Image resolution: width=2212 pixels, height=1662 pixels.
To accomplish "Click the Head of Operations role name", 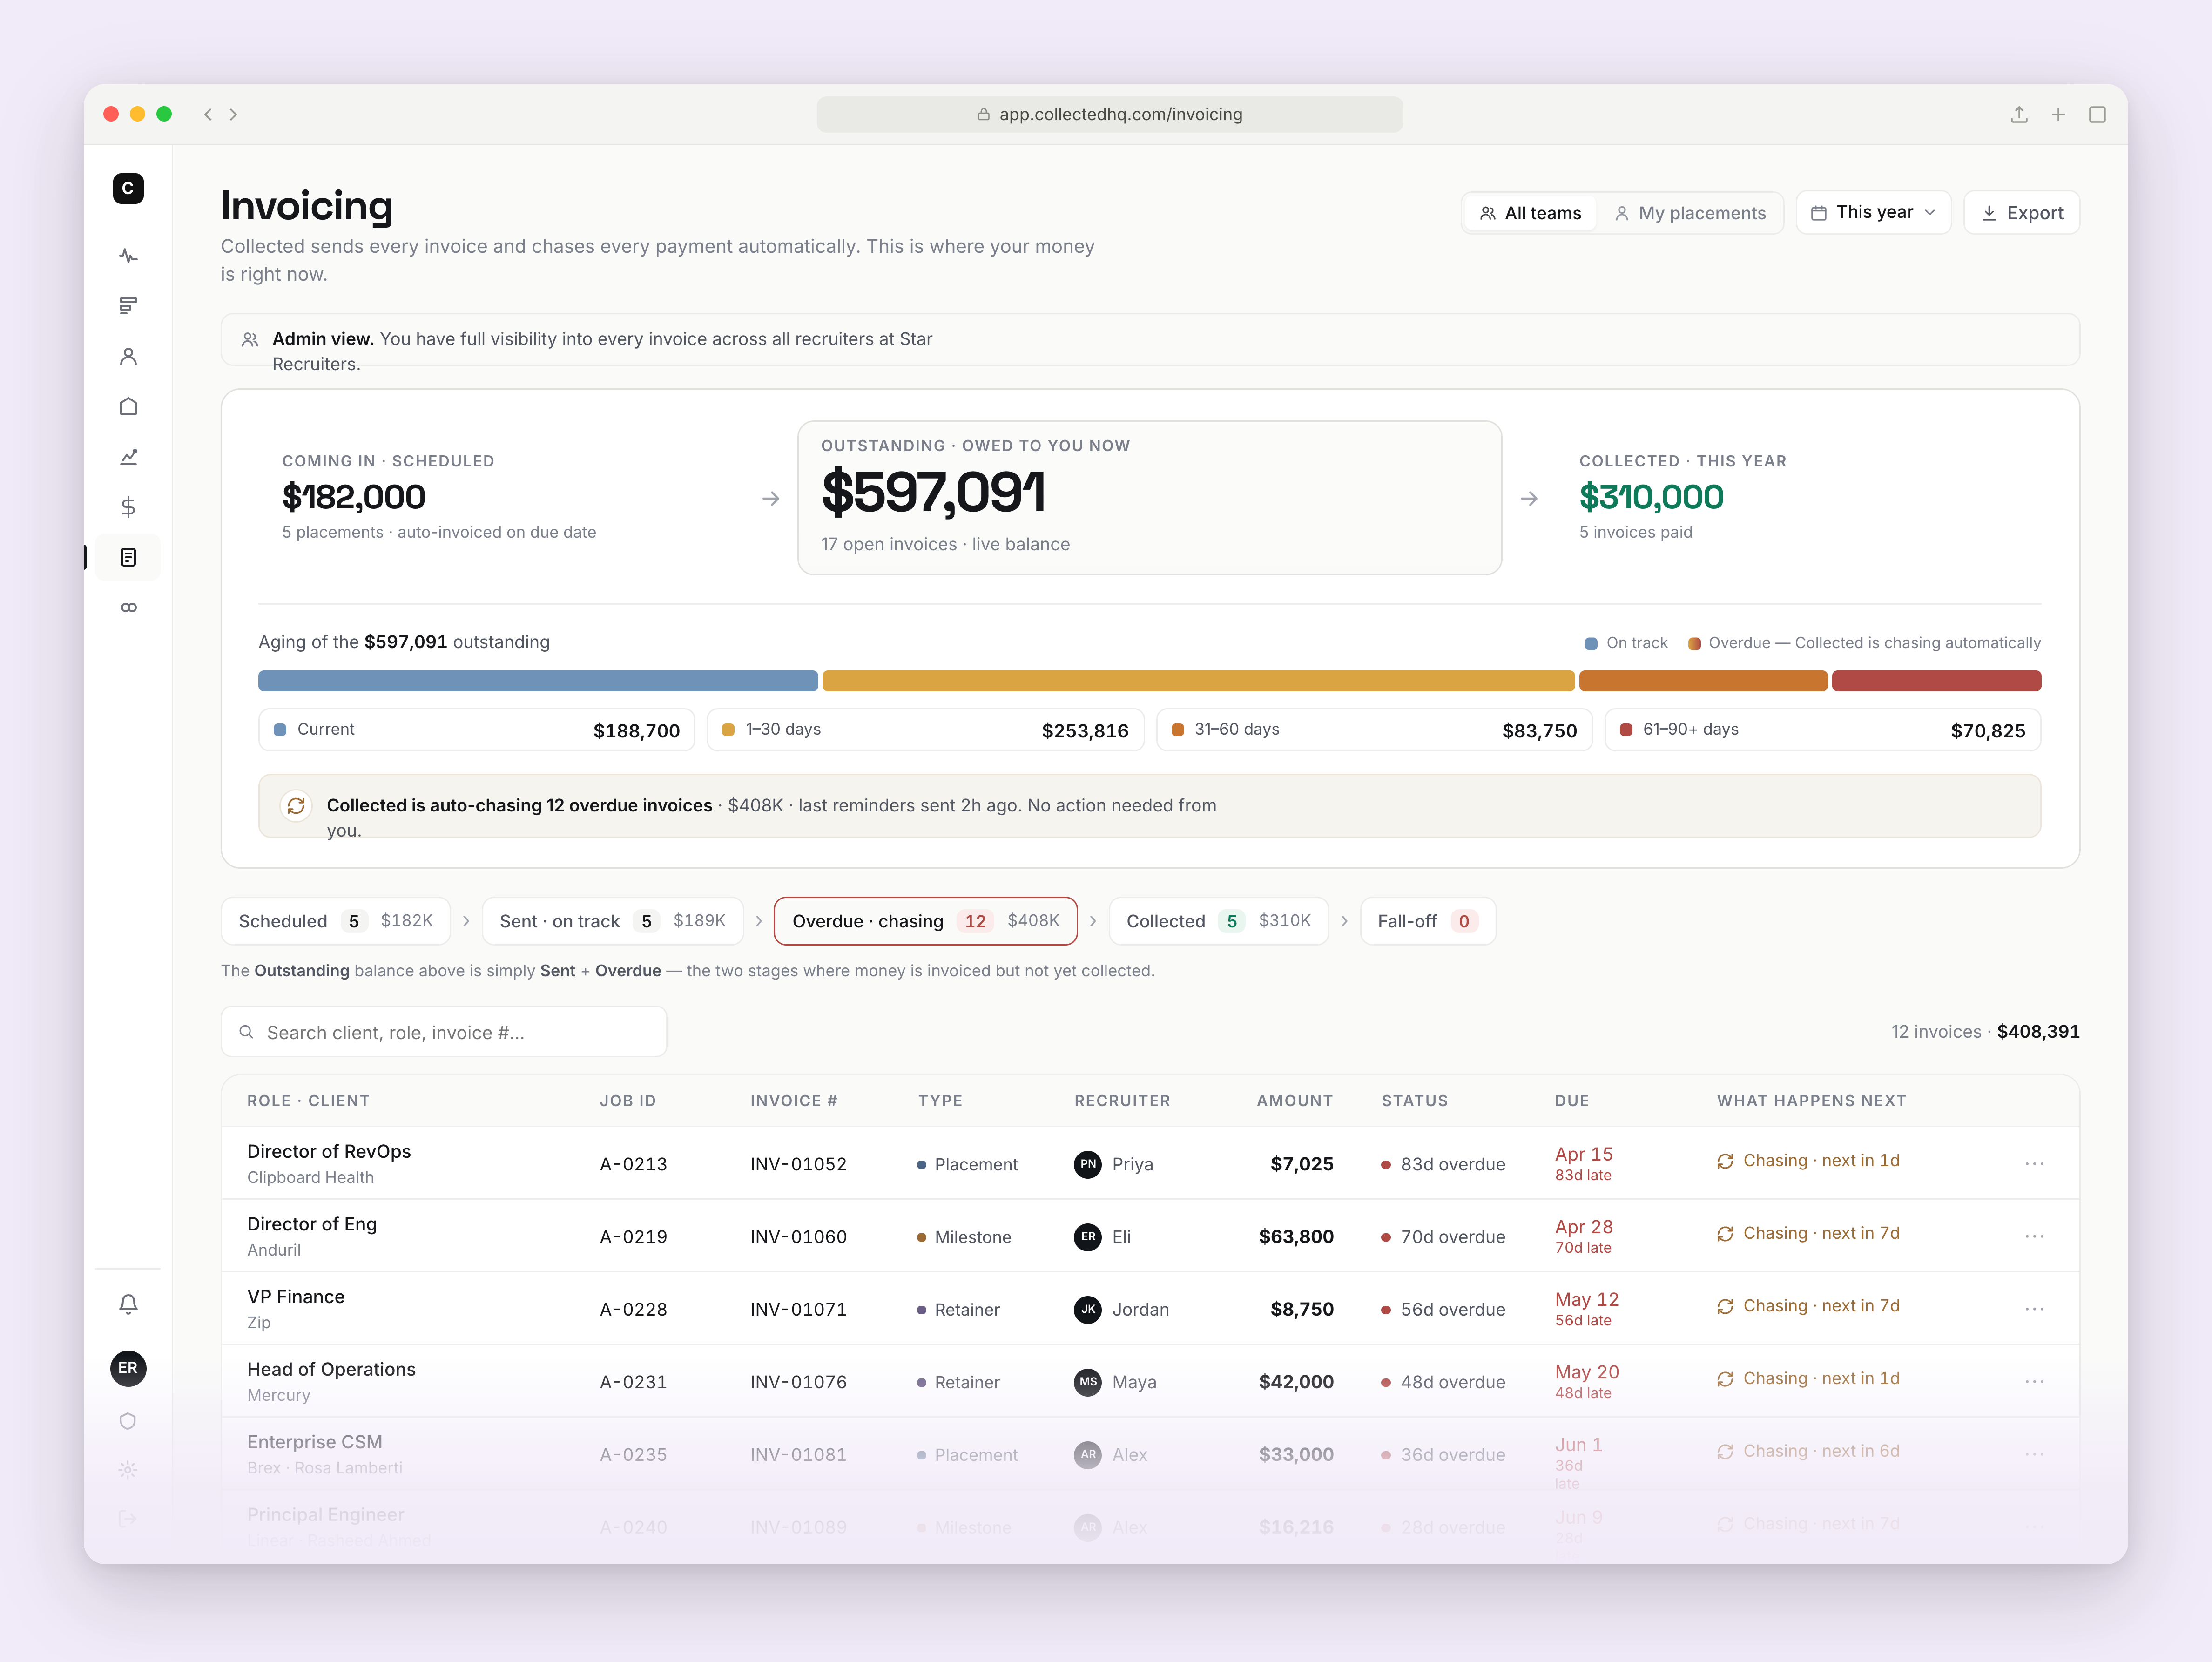I will pos(331,1369).
